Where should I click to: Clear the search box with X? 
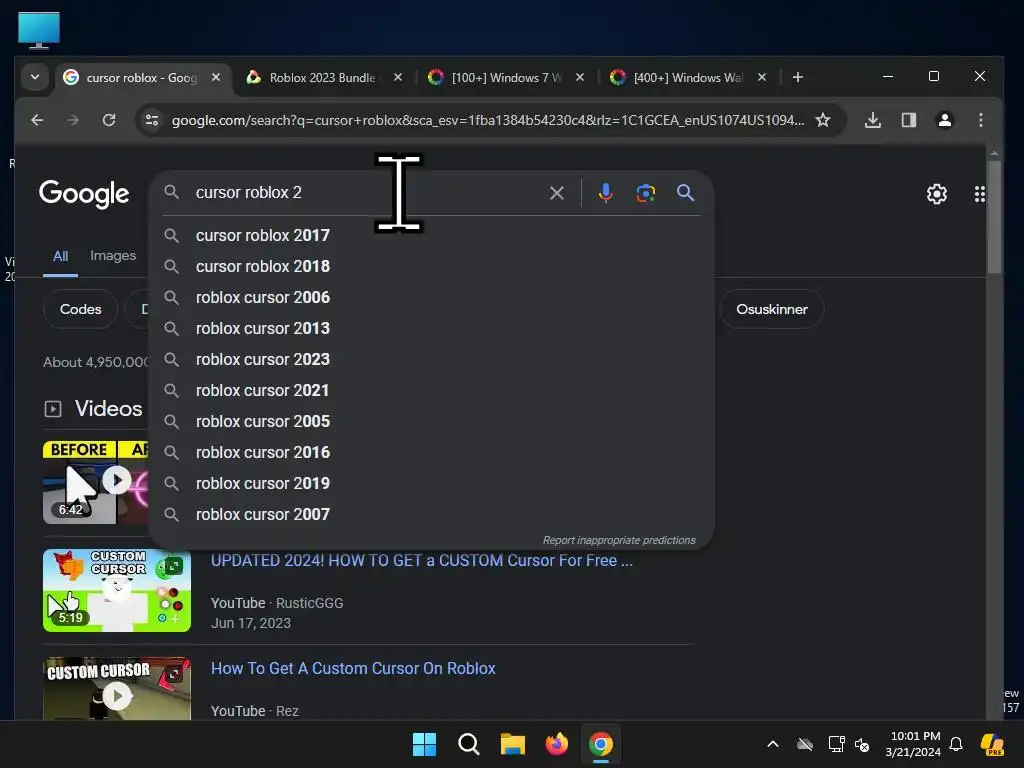[x=557, y=193]
